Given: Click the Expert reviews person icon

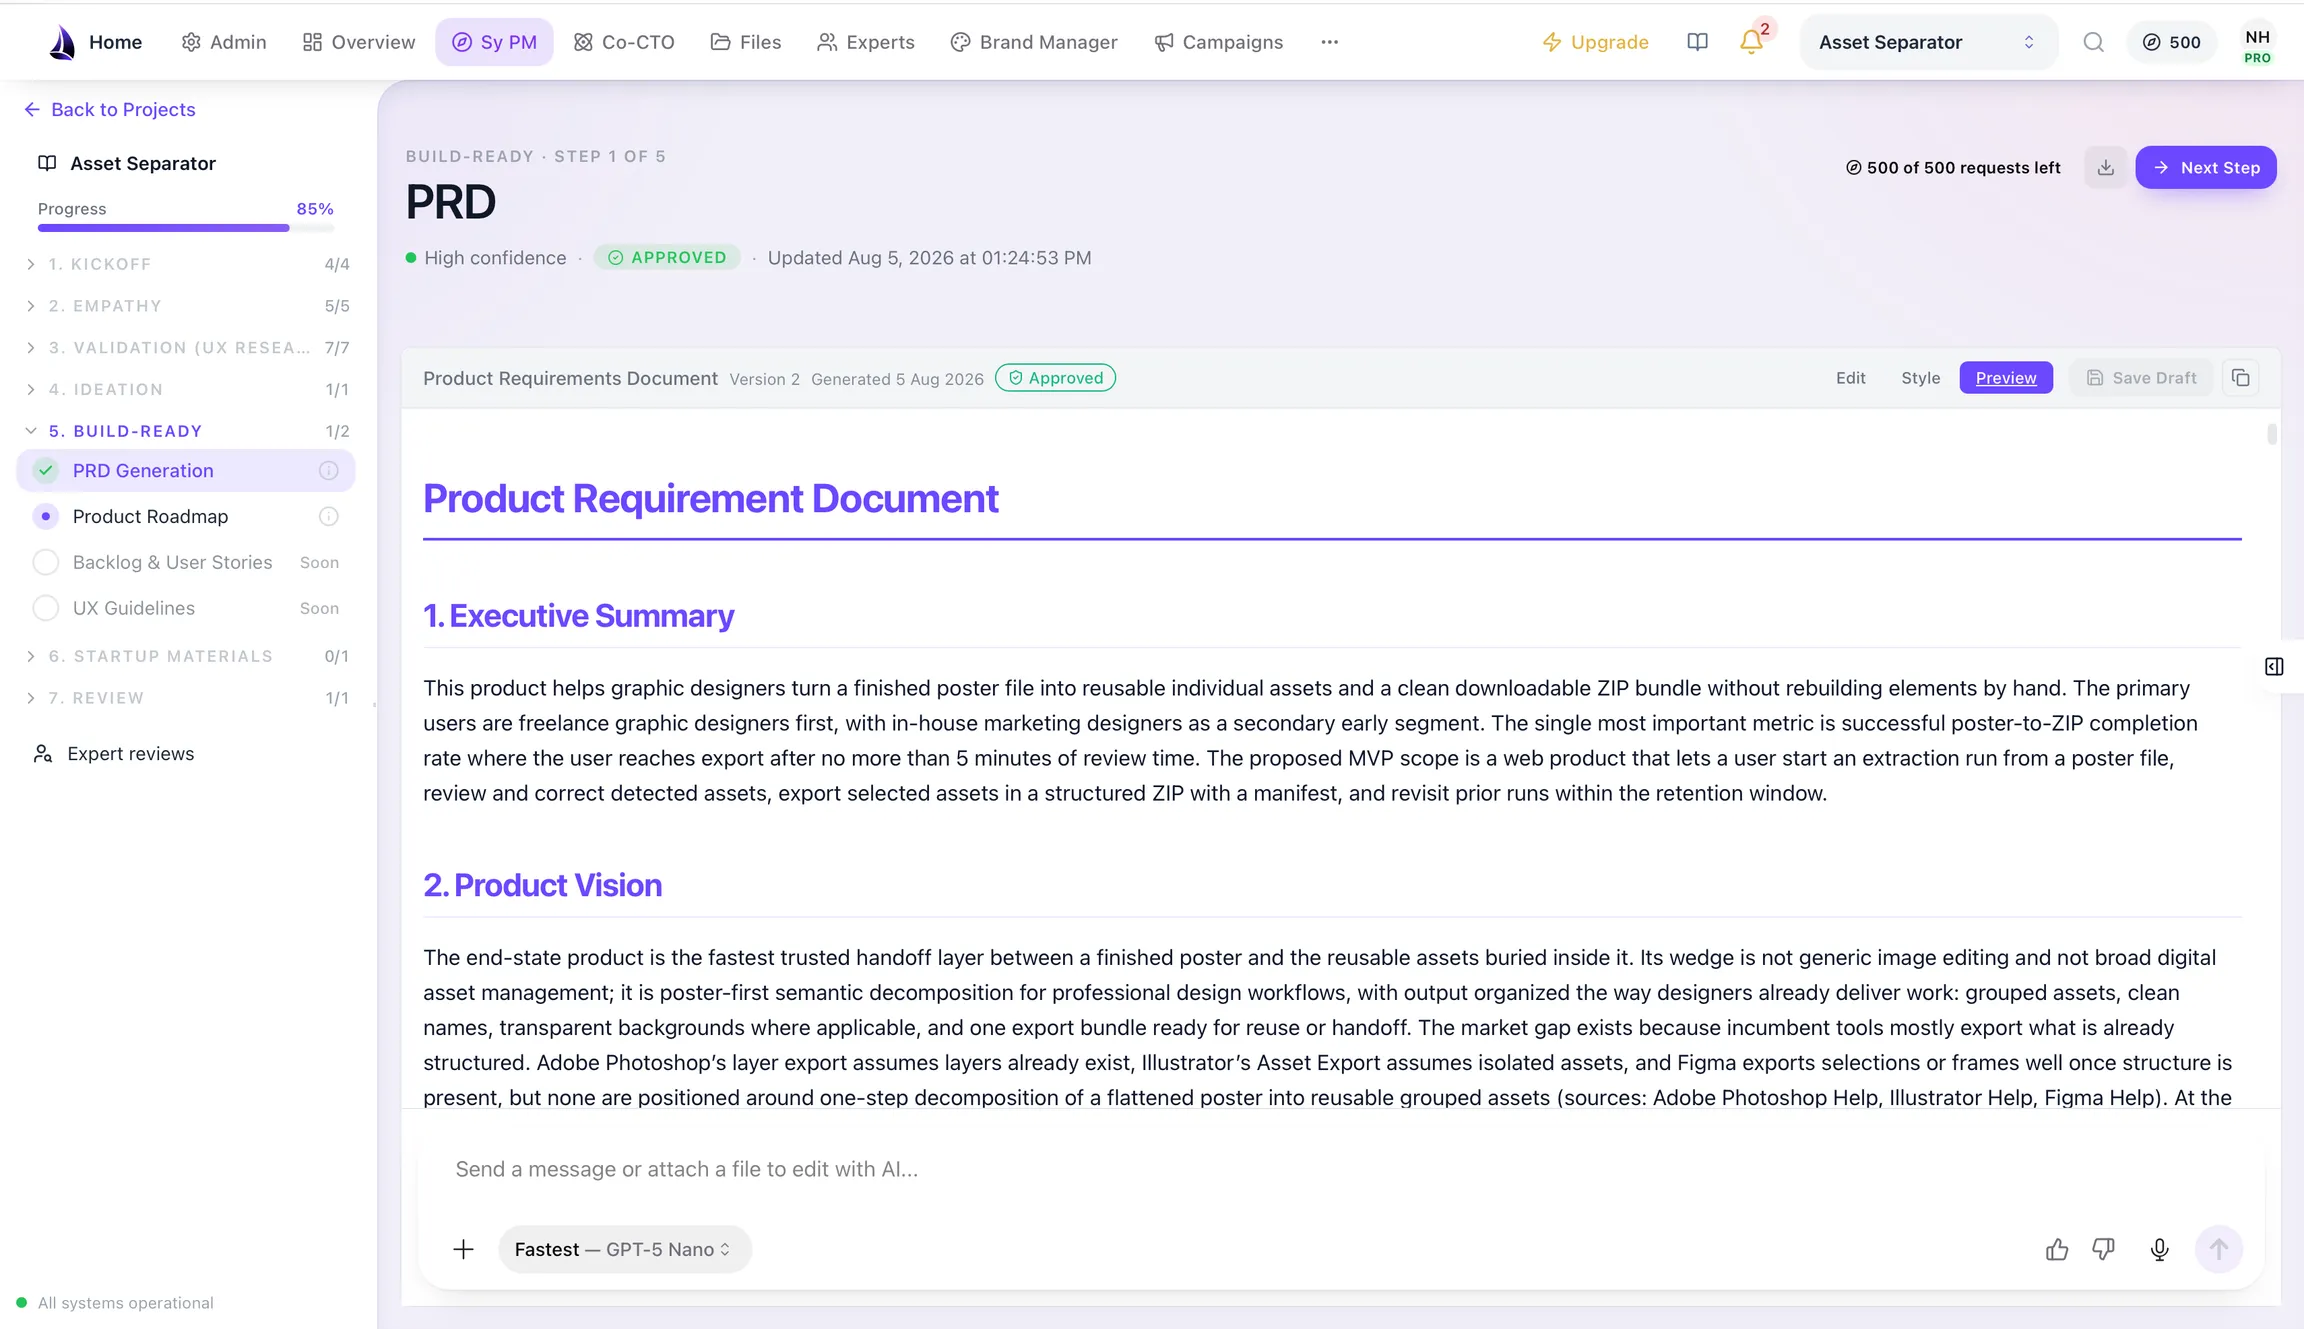Looking at the screenshot, I should point(42,753).
